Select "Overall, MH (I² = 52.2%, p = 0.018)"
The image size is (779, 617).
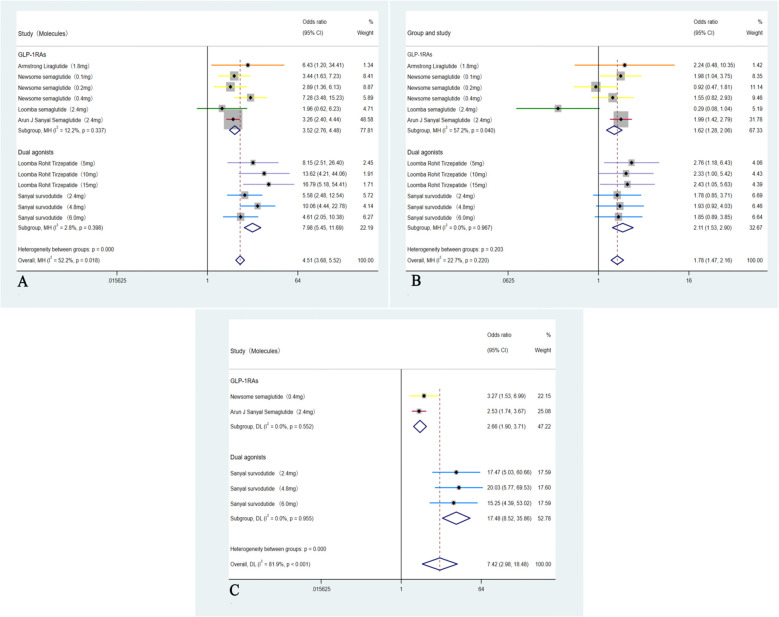click(x=59, y=260)
